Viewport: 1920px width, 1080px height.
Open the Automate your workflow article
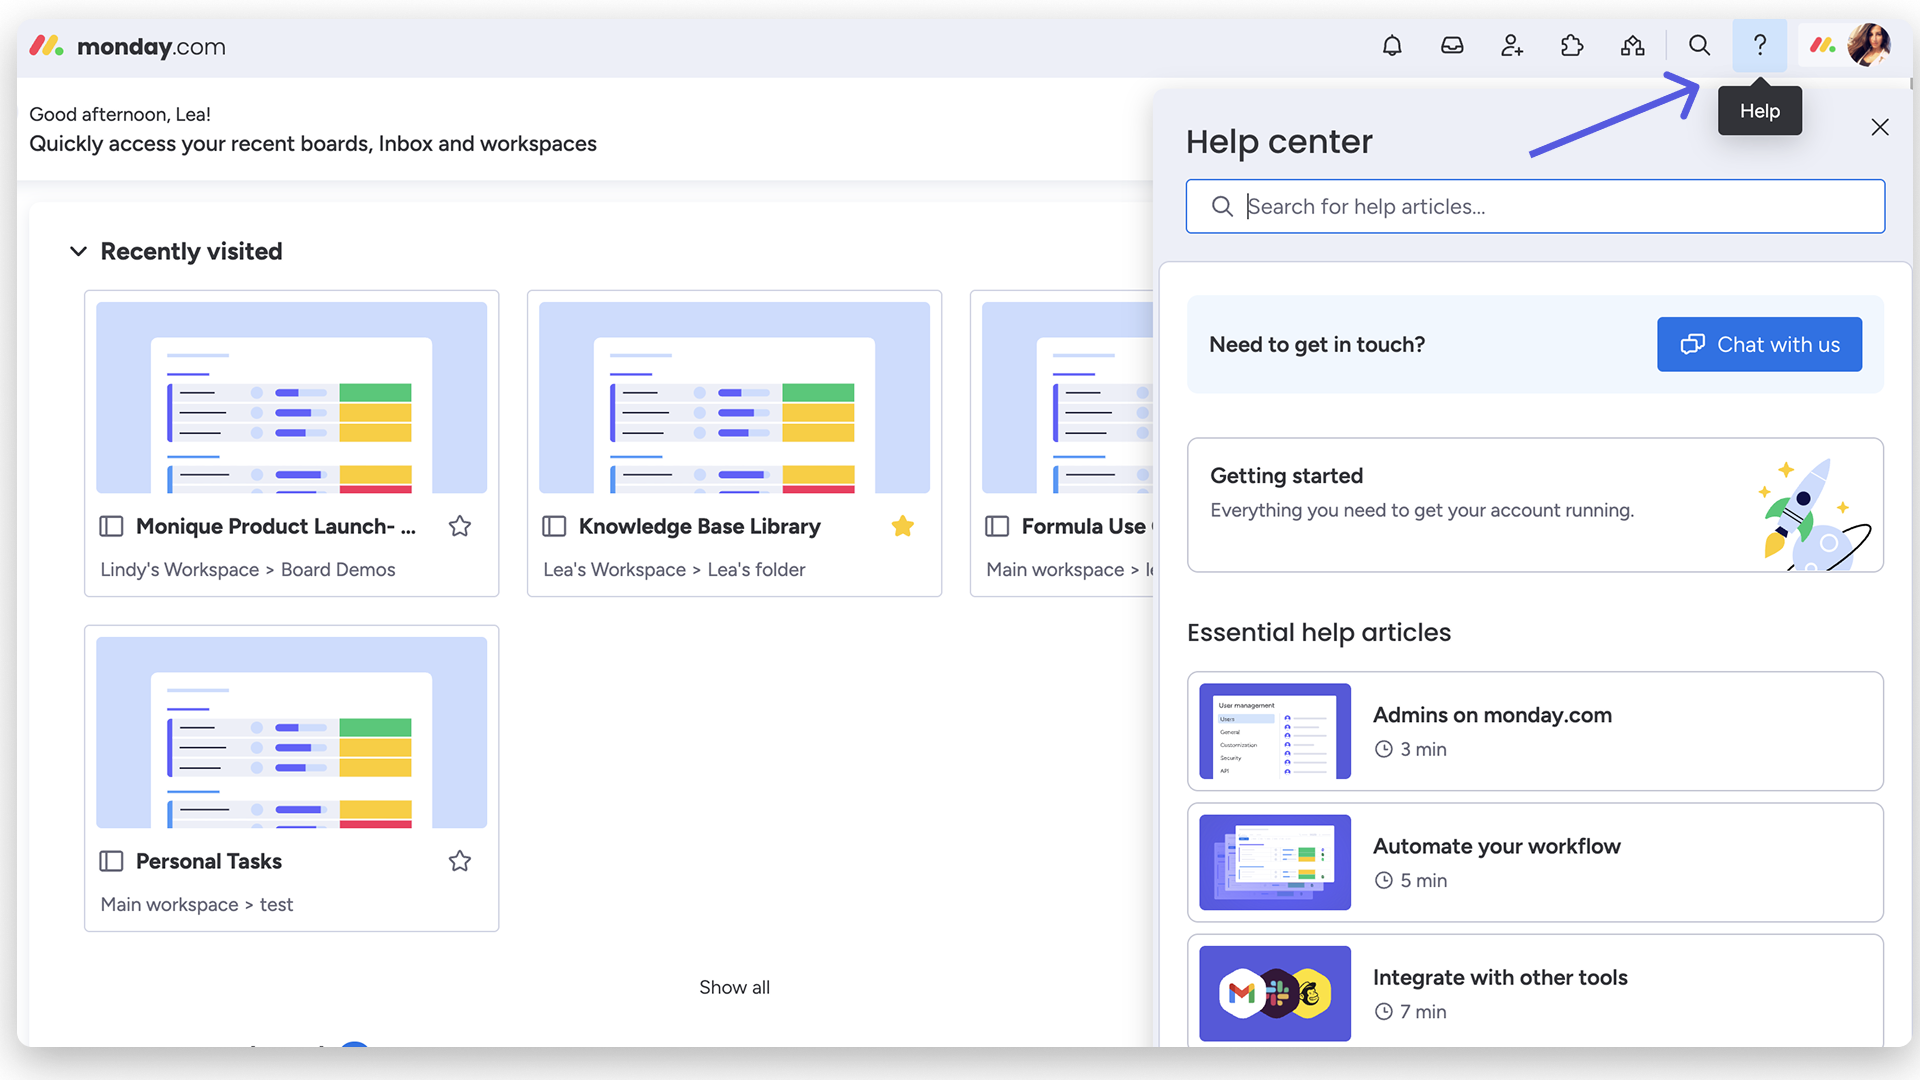[x=1535, y=862]
